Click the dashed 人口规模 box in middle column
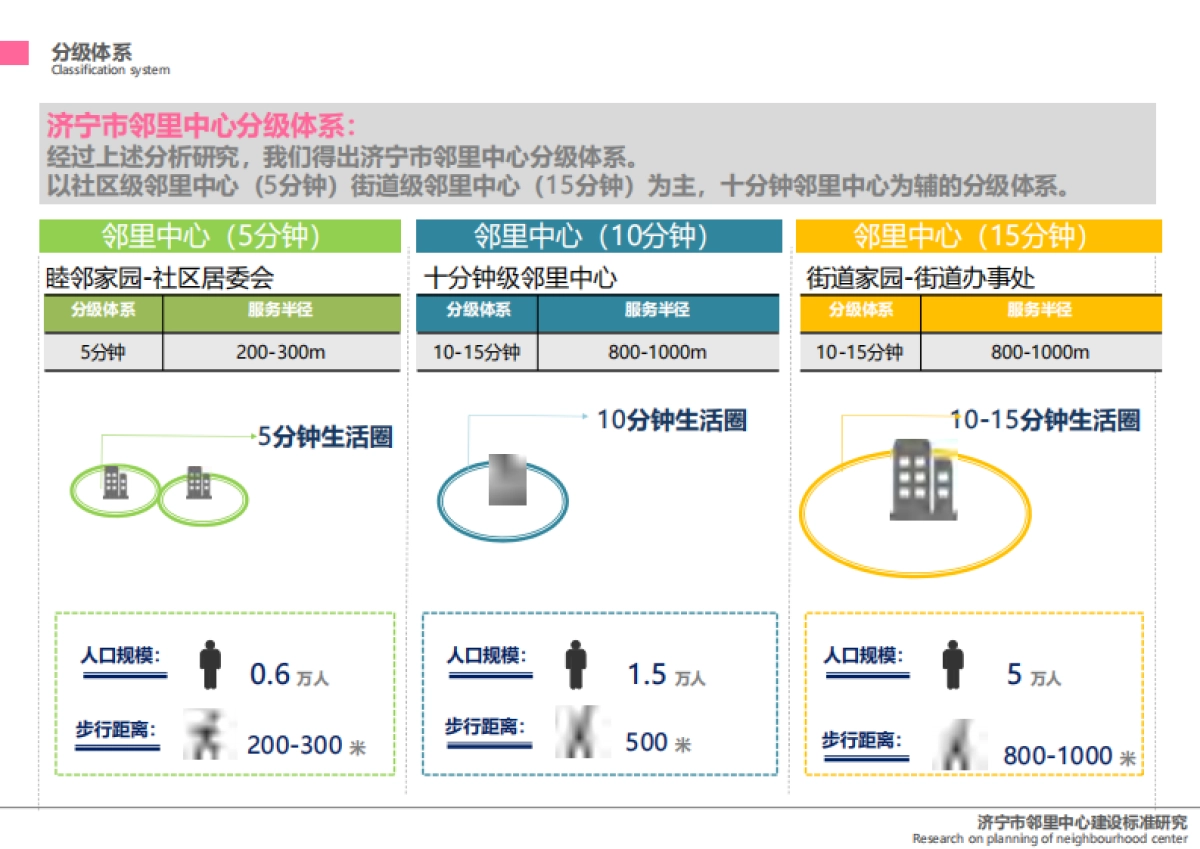Screen dimensions: 1200x849 600,695
